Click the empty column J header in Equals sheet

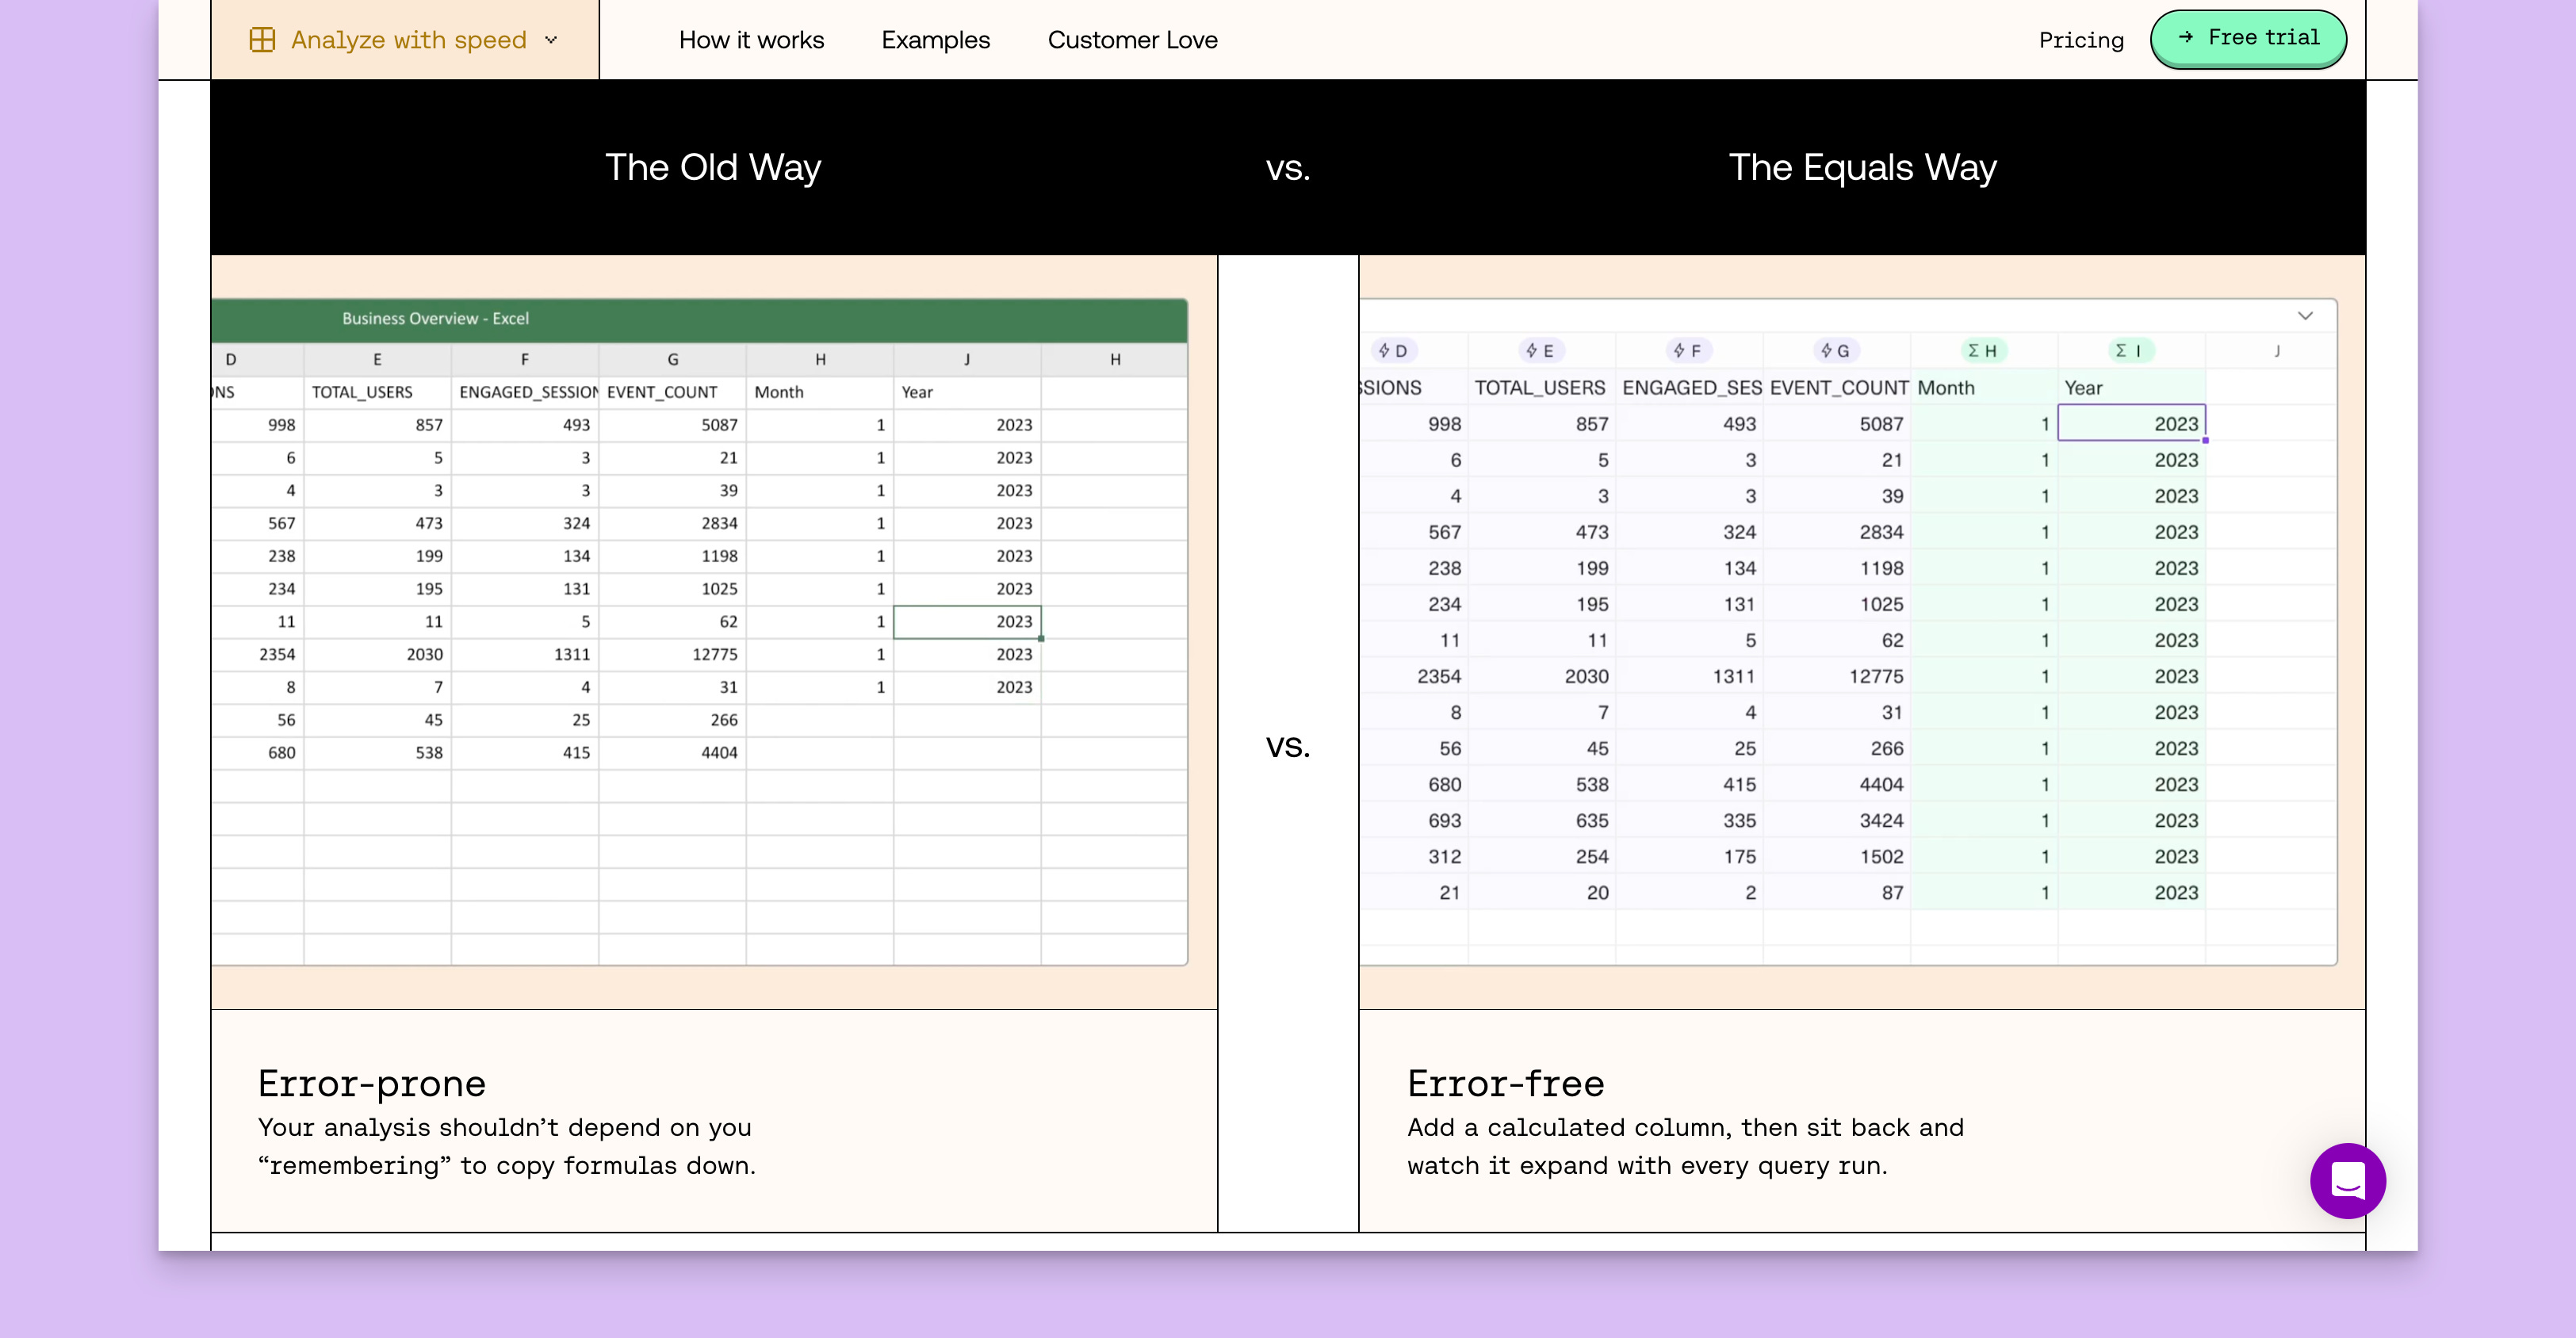click(x=2277, y=351)
